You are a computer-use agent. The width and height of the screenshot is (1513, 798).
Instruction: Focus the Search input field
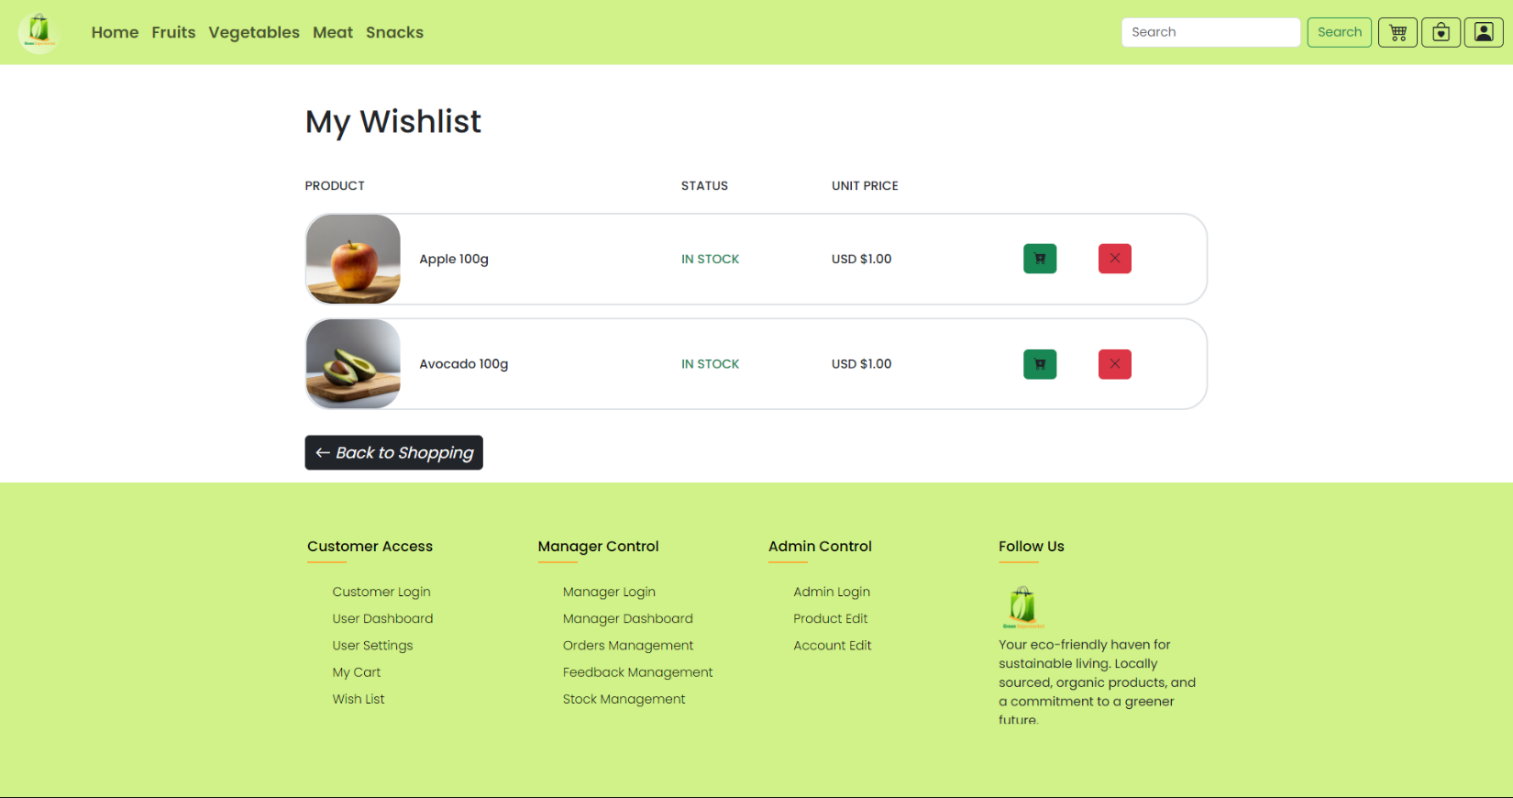tap(1210, 32)
